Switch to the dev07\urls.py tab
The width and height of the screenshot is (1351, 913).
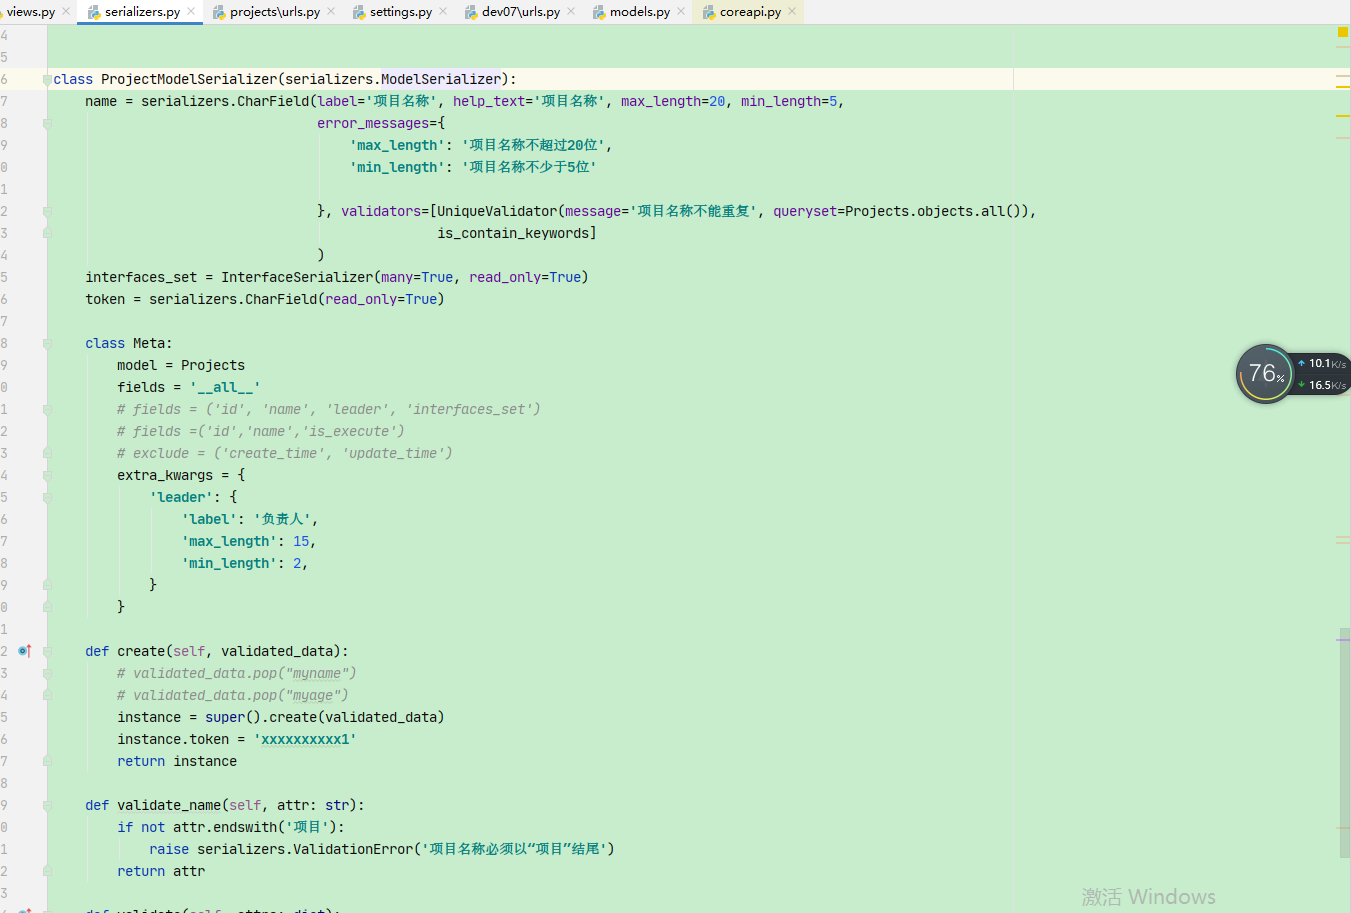[521, 12]
